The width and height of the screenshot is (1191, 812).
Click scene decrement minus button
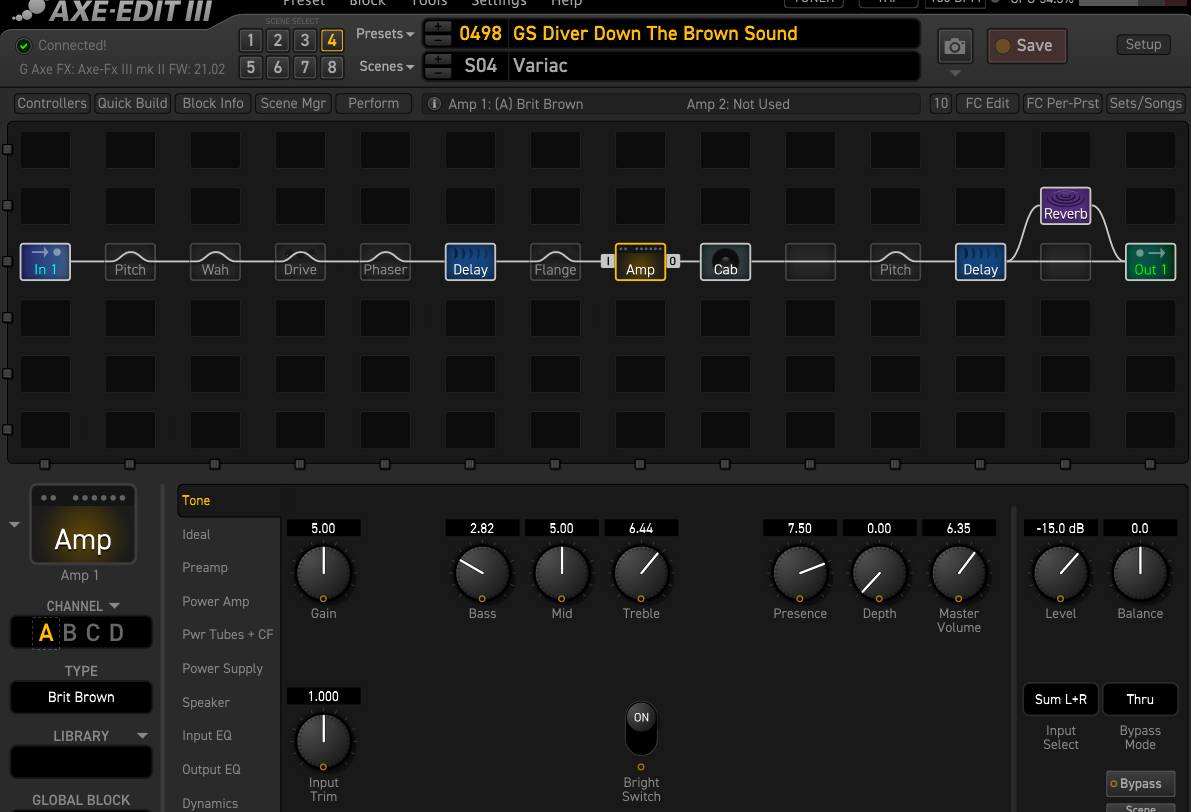pos(438,73)
